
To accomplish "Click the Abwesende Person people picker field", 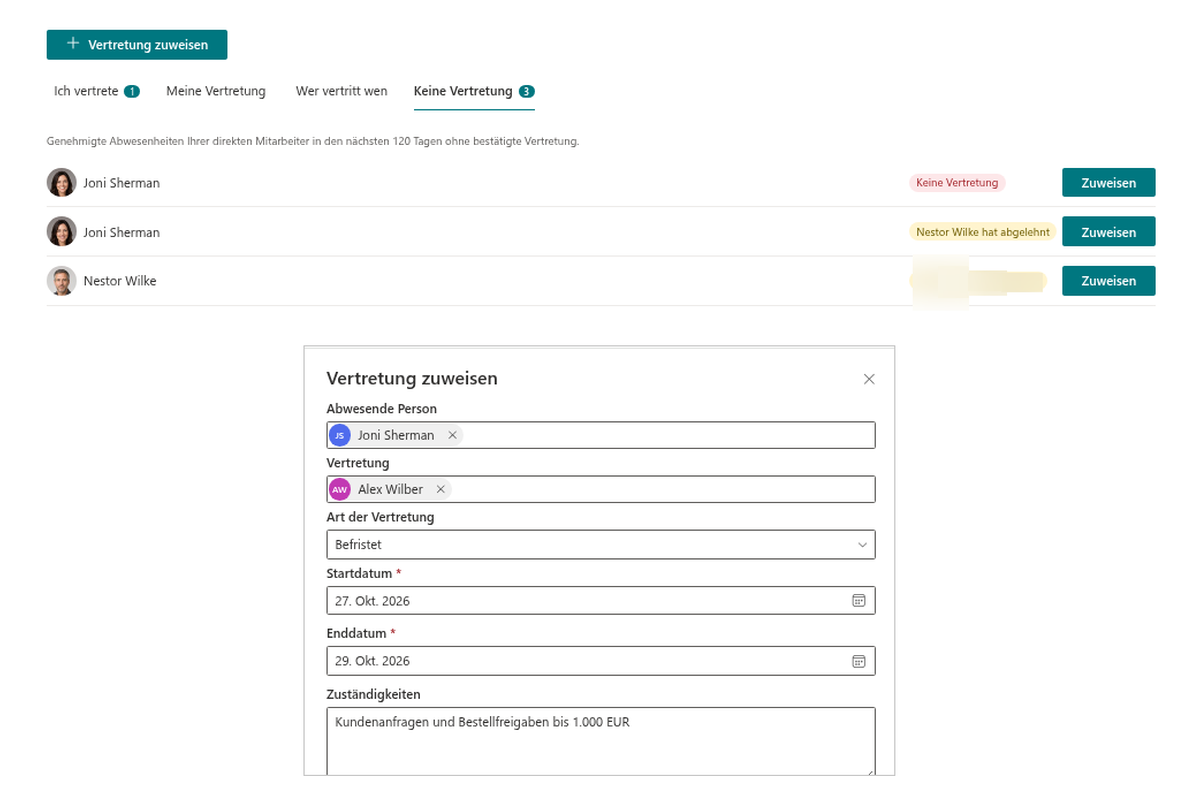I will 601,435.
